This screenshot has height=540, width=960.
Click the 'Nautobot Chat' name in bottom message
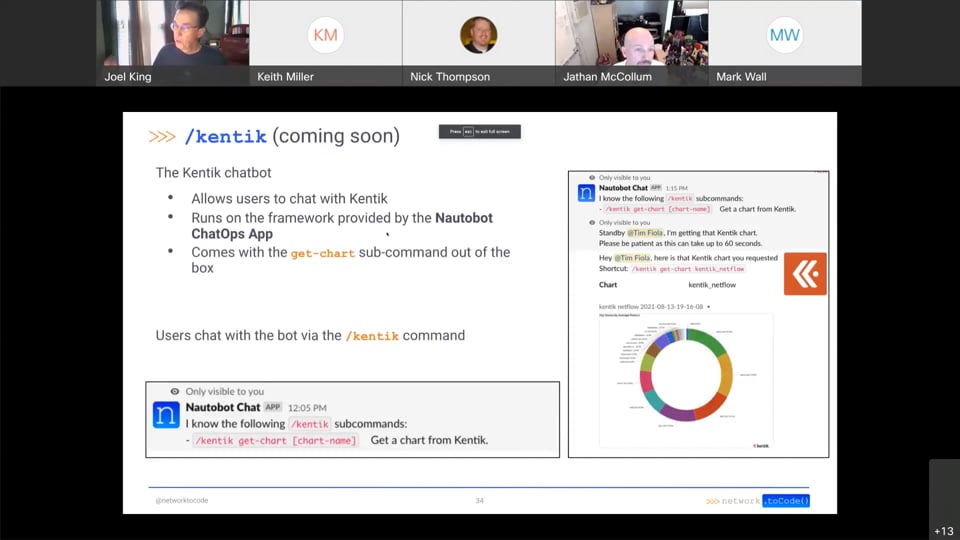(223, 407)
